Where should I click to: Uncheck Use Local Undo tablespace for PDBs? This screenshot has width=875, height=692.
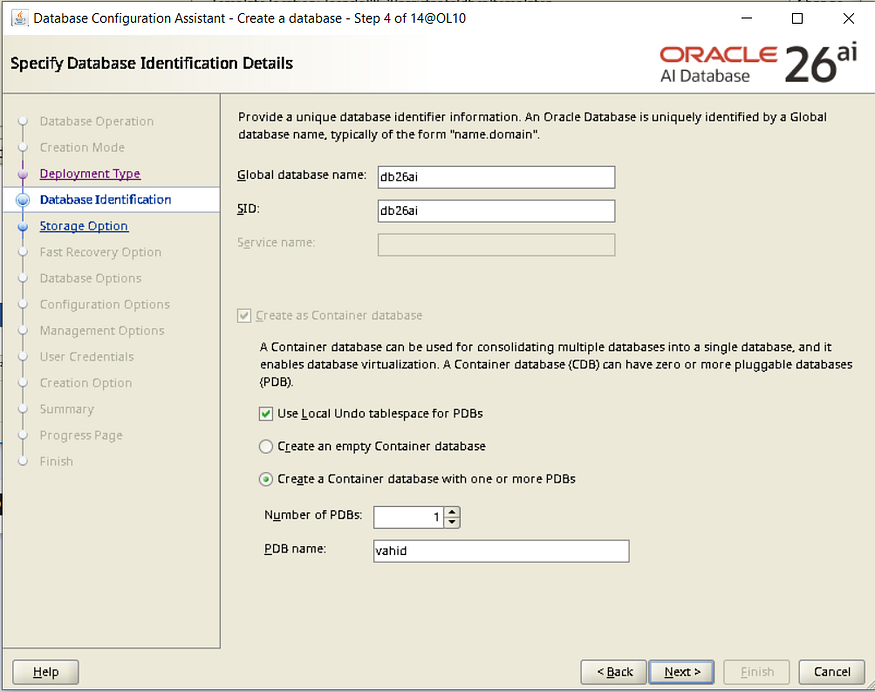(x=266, y=414)
